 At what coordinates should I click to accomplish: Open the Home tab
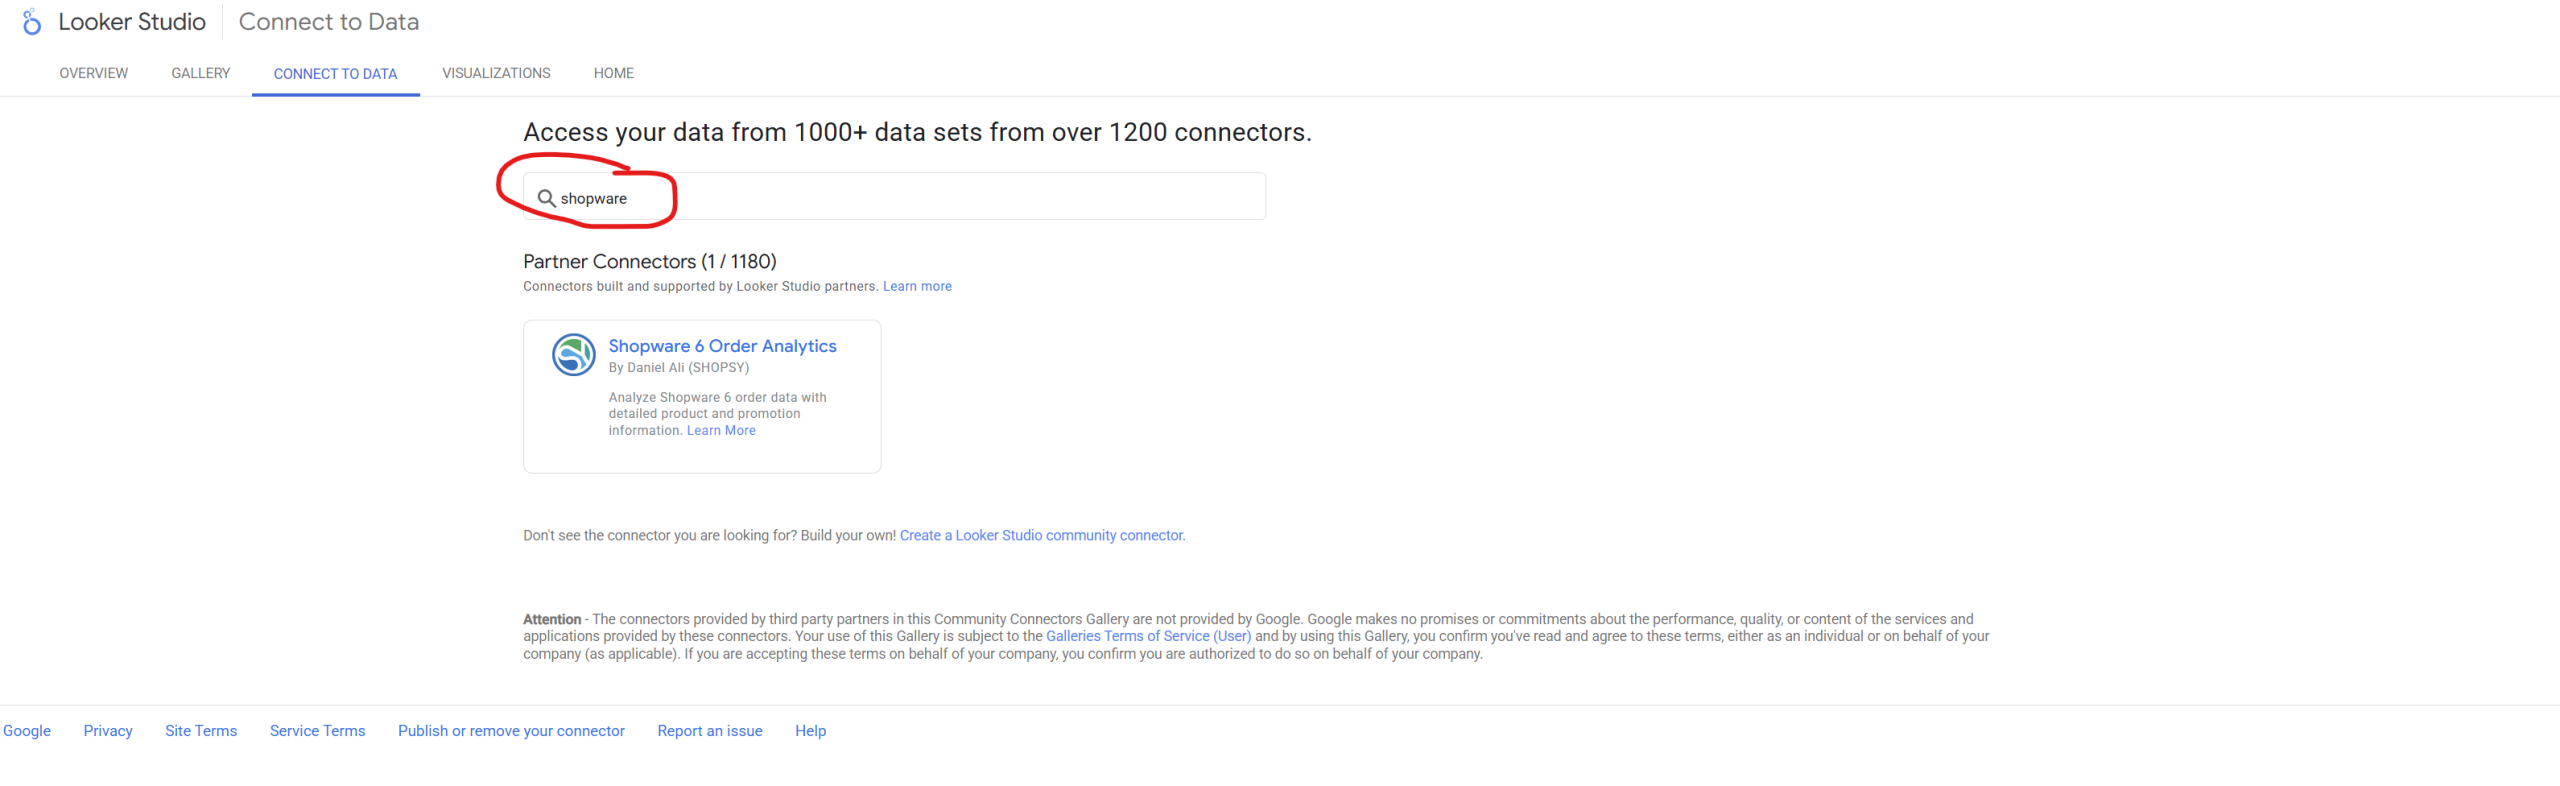[614, 73]
